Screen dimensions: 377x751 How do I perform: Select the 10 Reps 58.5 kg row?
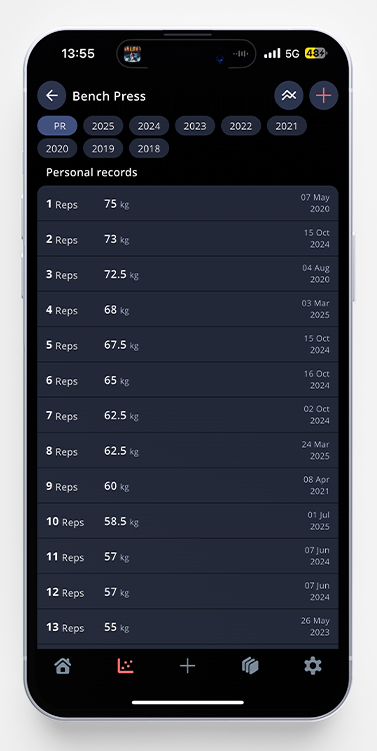188,521
